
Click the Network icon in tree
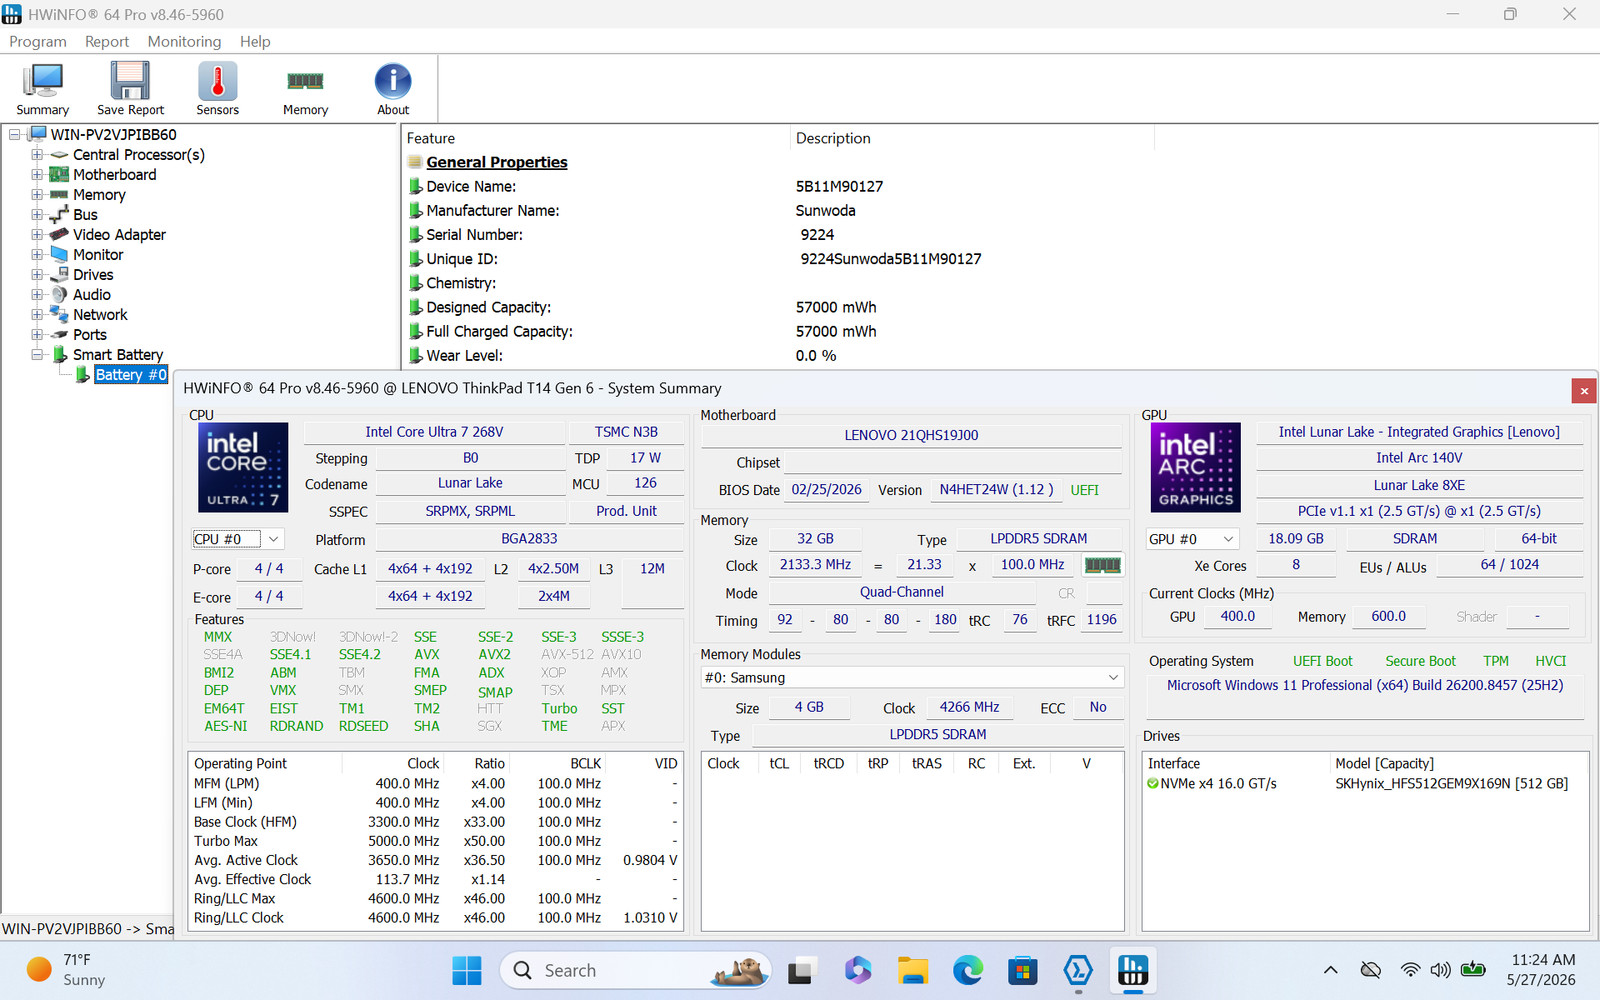point(60,315)
